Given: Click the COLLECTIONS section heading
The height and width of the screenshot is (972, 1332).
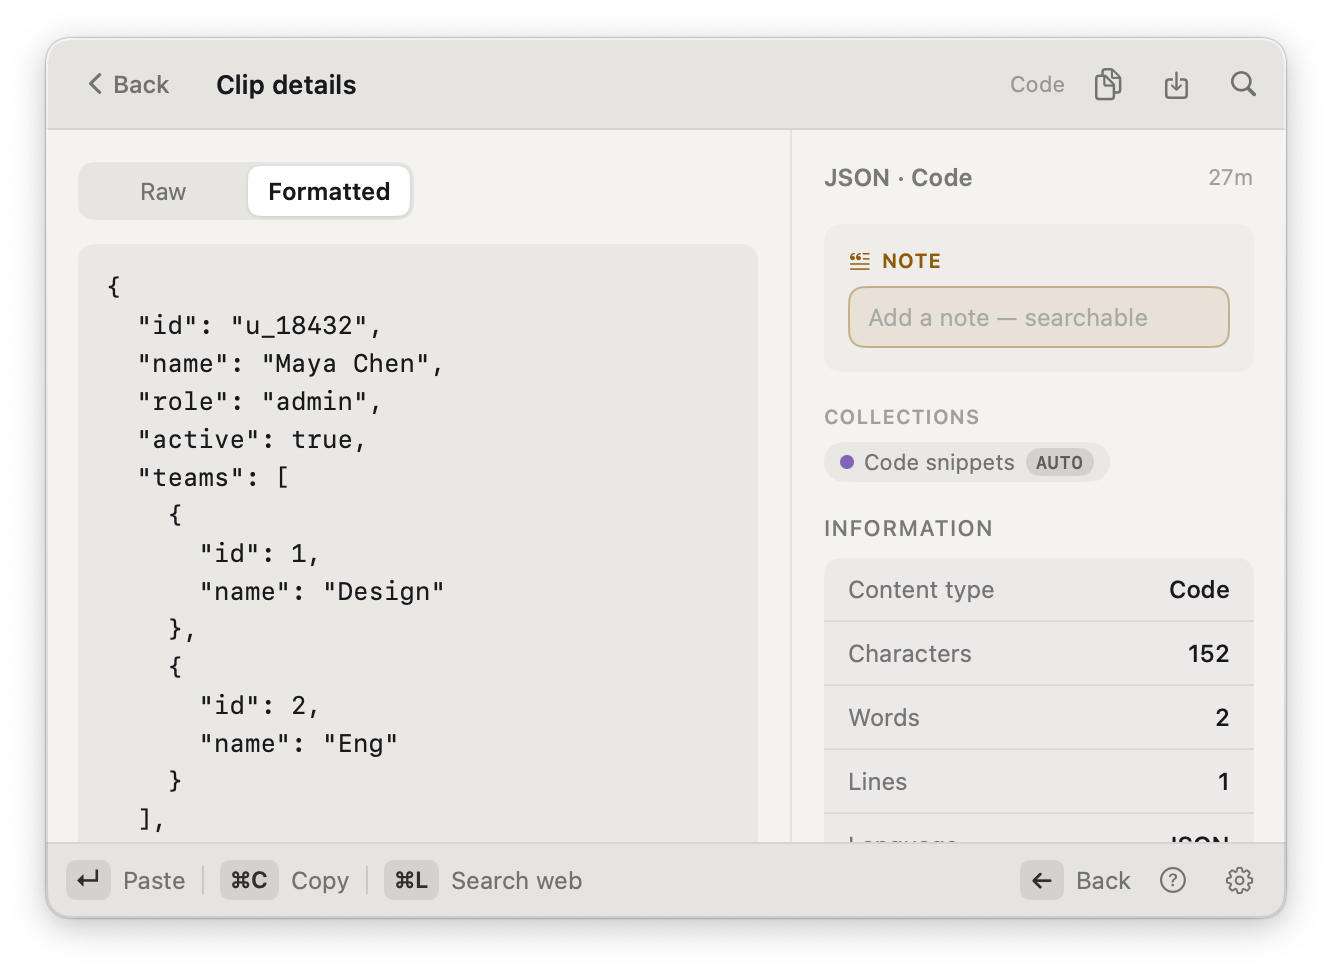Looking at the screenshot, I should [902, 417].
